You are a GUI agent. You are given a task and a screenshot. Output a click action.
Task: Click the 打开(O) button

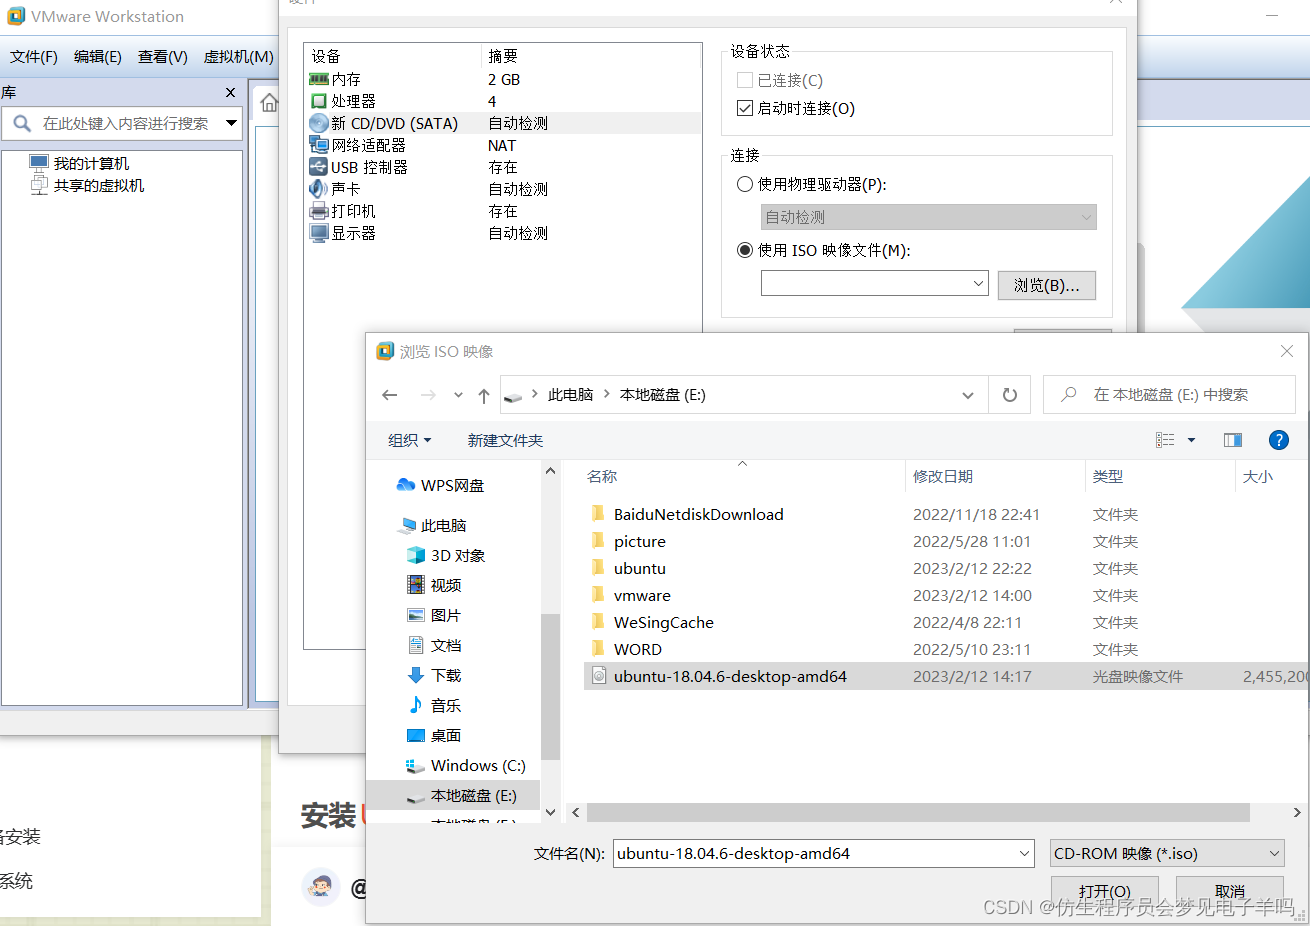pos(1105,891)
